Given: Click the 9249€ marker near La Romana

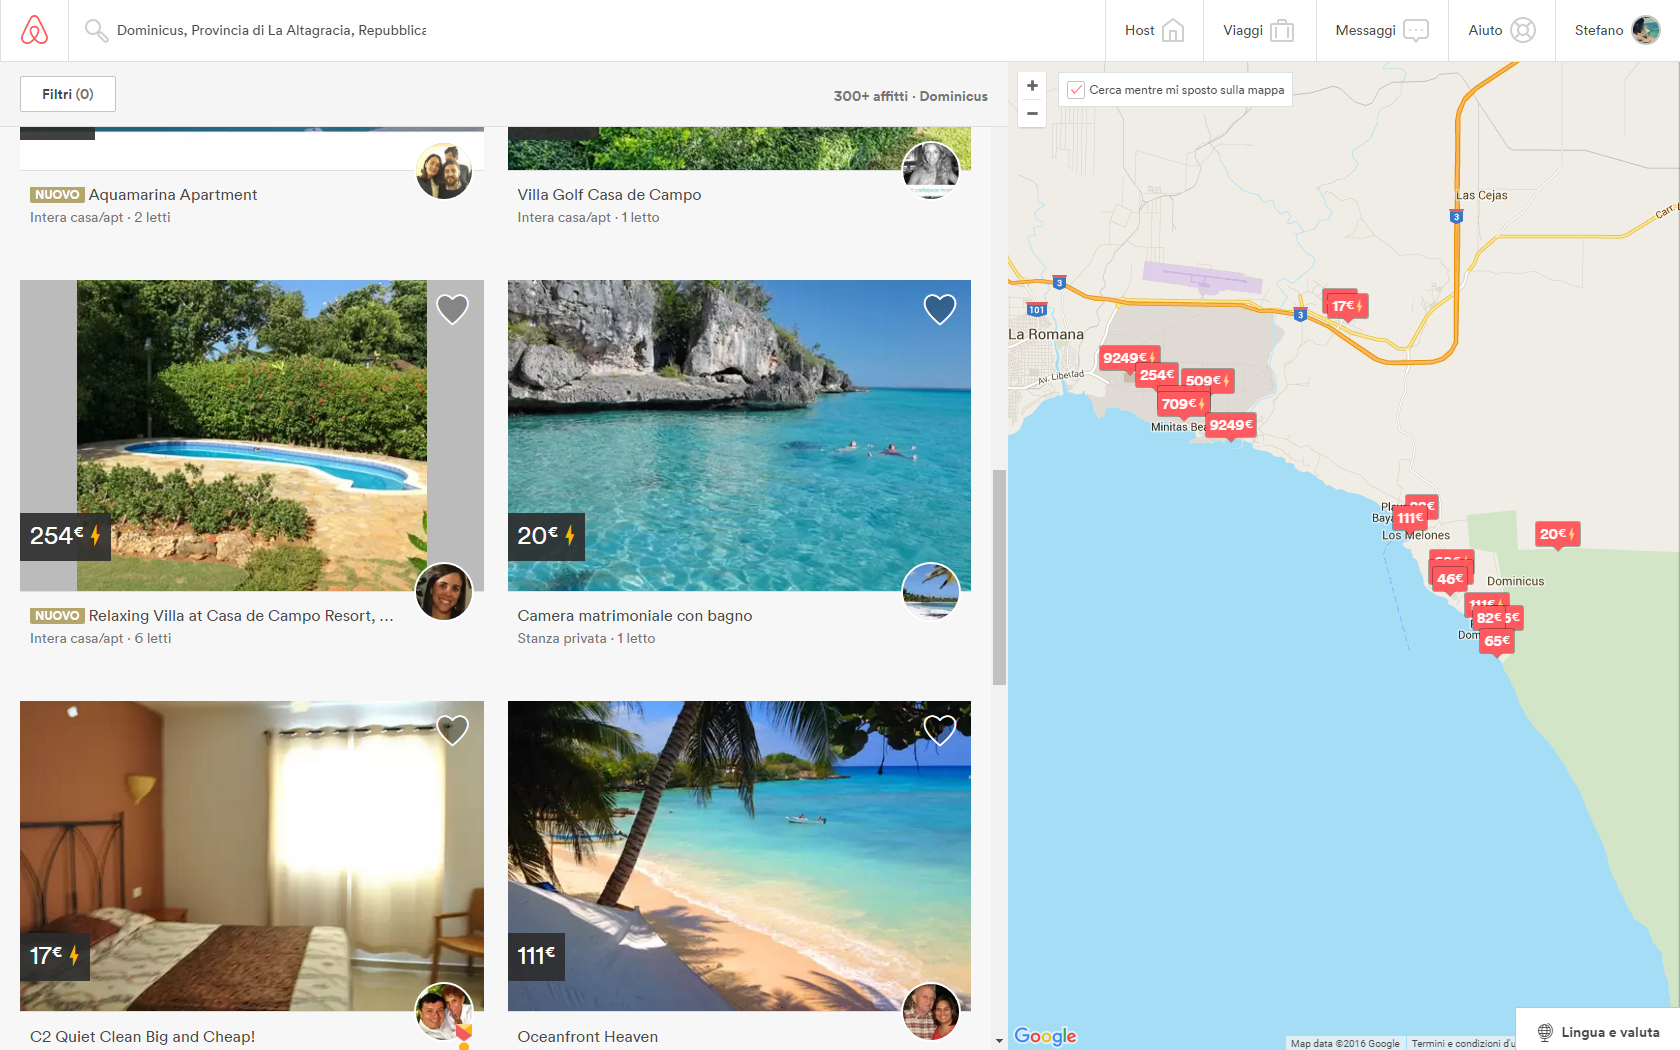Looking at the screenshot, I should click(1129, 358).
